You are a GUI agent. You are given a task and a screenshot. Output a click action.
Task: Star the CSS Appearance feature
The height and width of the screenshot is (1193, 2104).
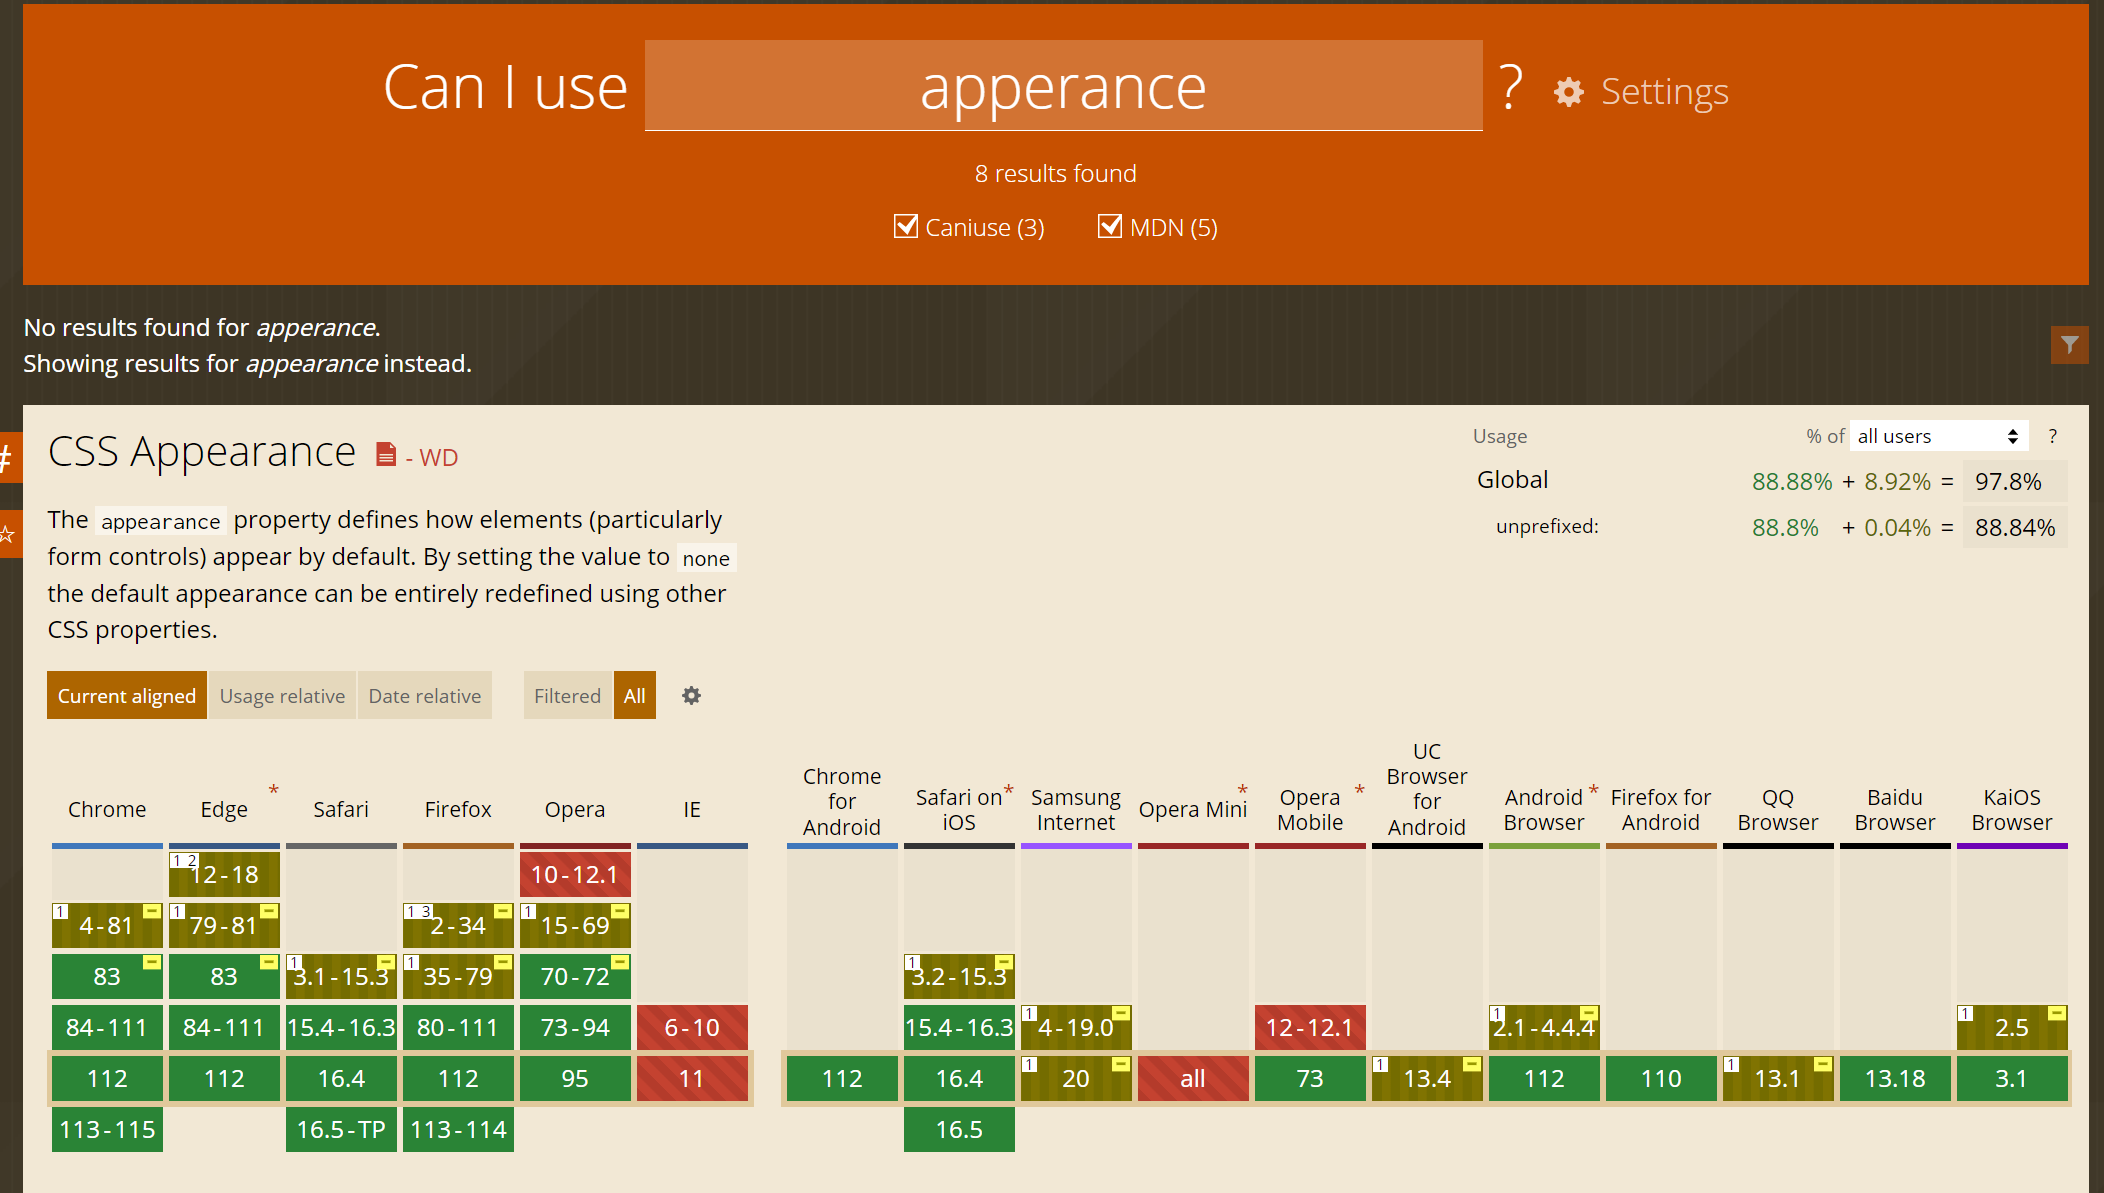pyautogui.click(x=8, y=534)
